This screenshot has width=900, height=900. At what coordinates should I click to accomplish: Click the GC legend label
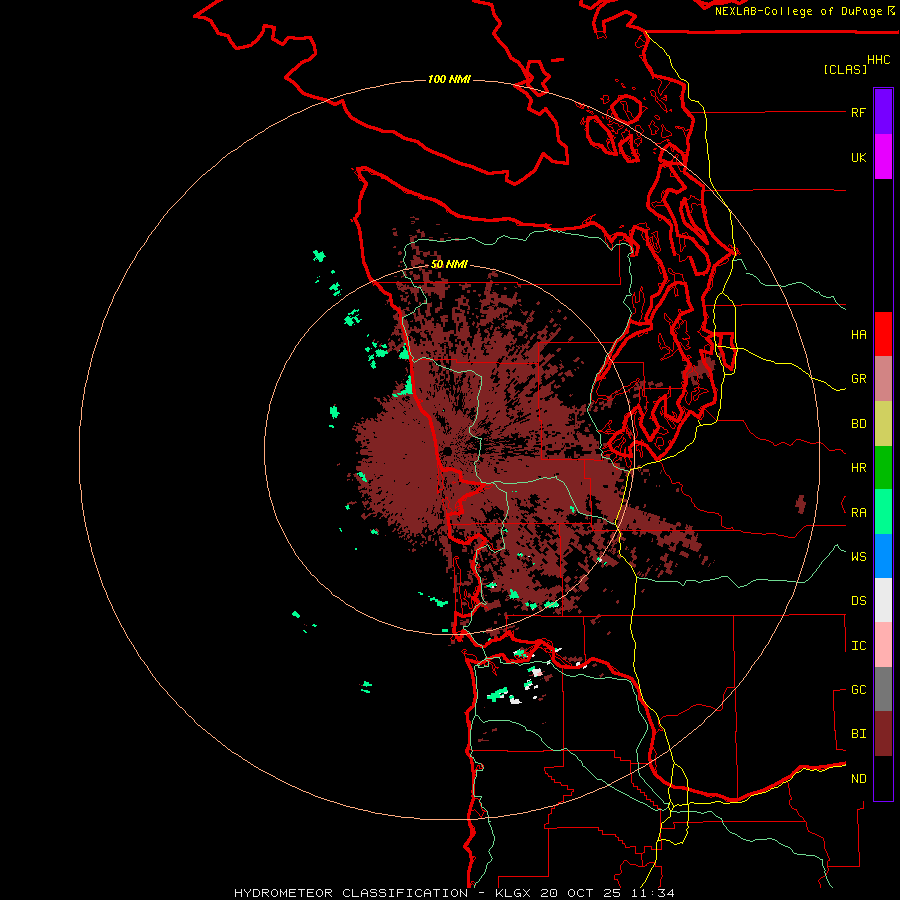click(x=858, y=690)
